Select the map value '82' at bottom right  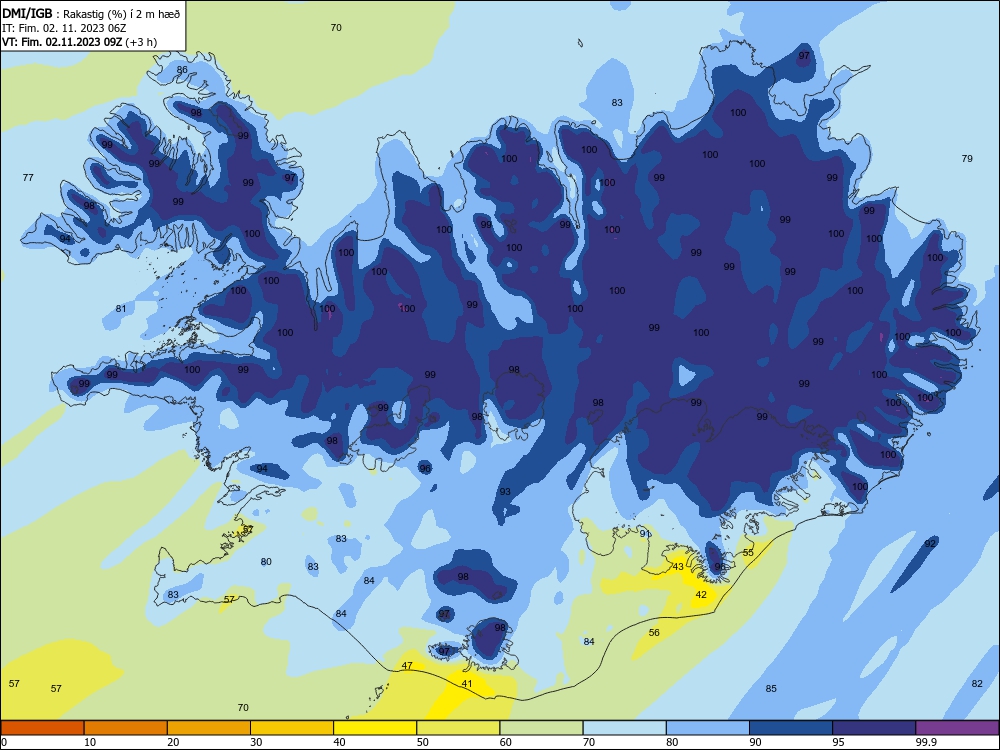977,684
